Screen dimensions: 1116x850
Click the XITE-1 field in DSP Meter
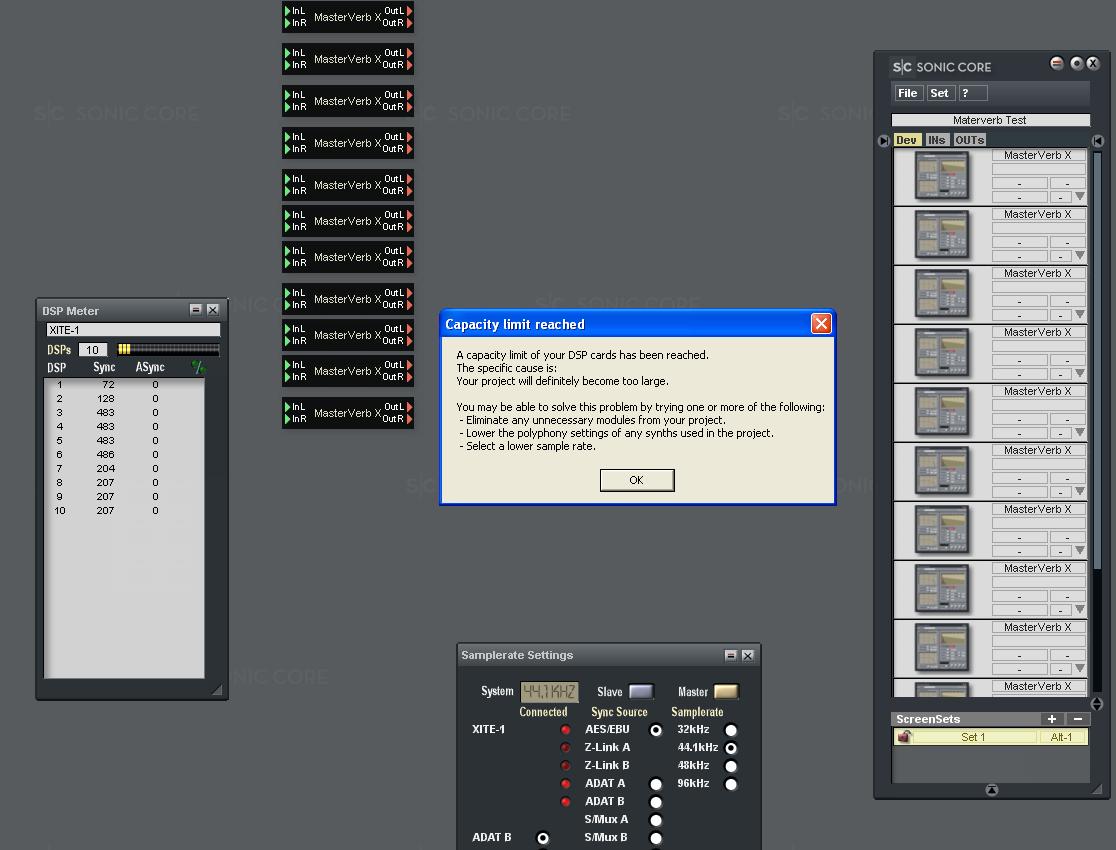click(132, 330)
